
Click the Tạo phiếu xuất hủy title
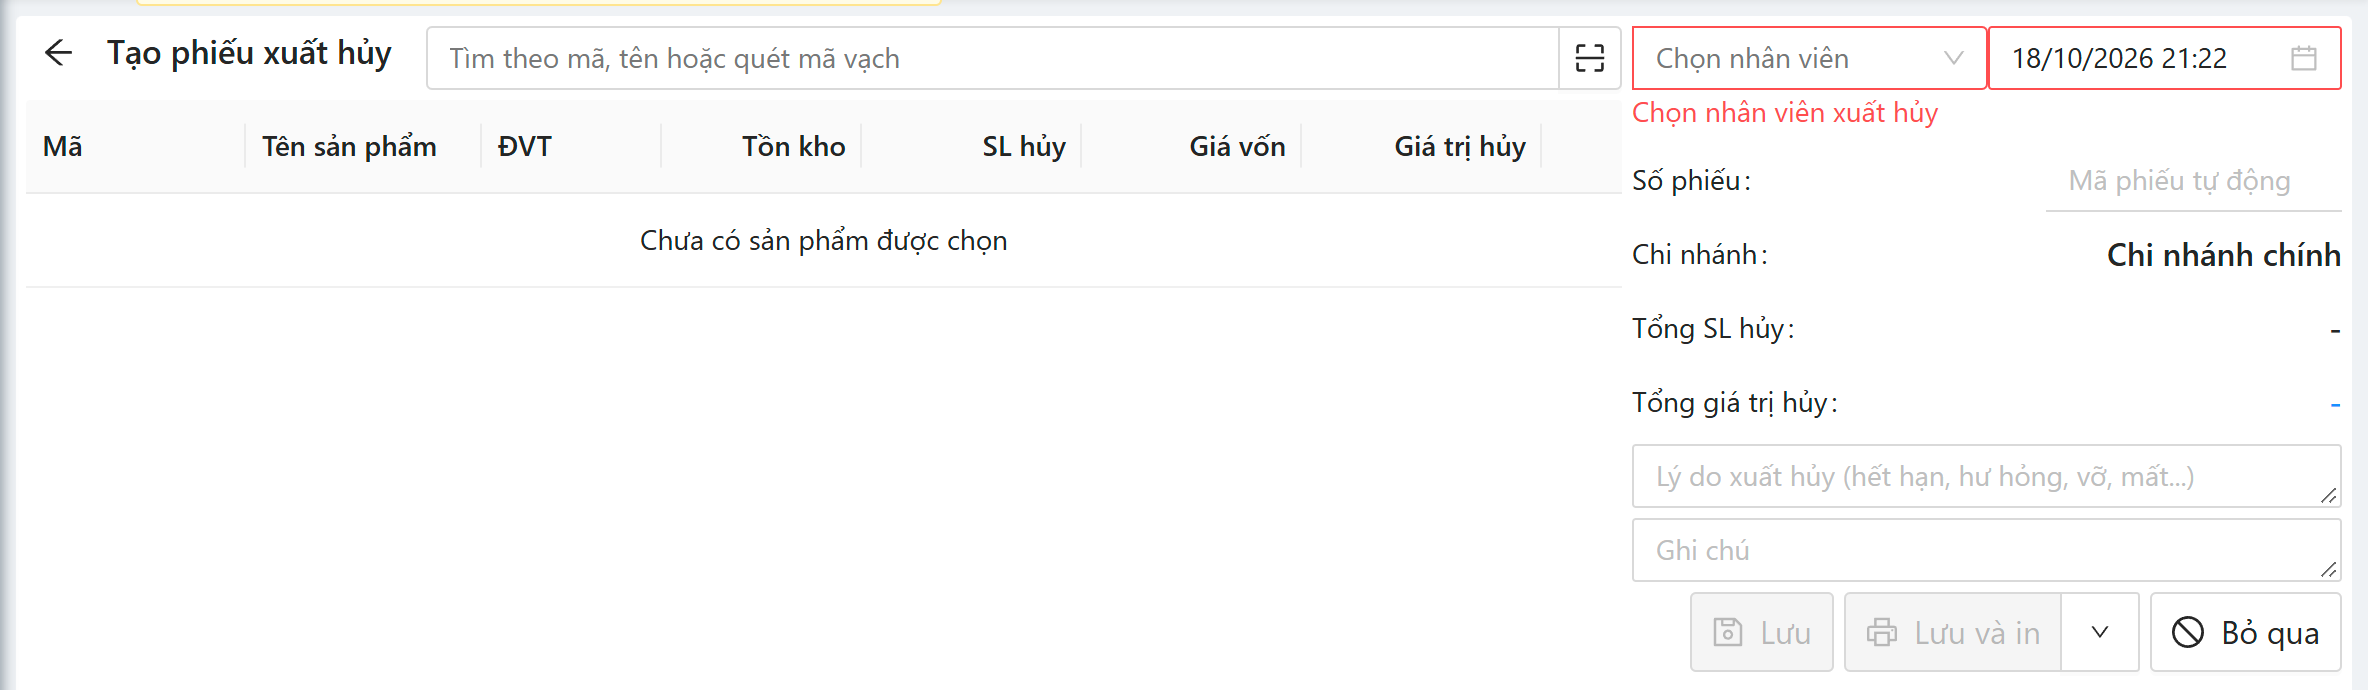click(x=249, y=53)
